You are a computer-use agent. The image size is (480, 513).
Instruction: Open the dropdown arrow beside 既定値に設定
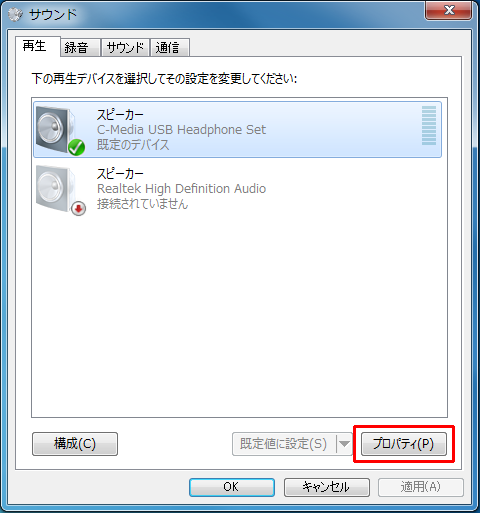[344, 444]
